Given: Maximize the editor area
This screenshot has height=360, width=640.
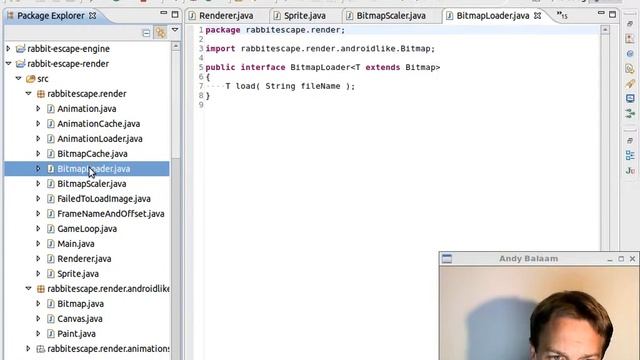Looking at the screenshot, I should (x=613, y=15).
